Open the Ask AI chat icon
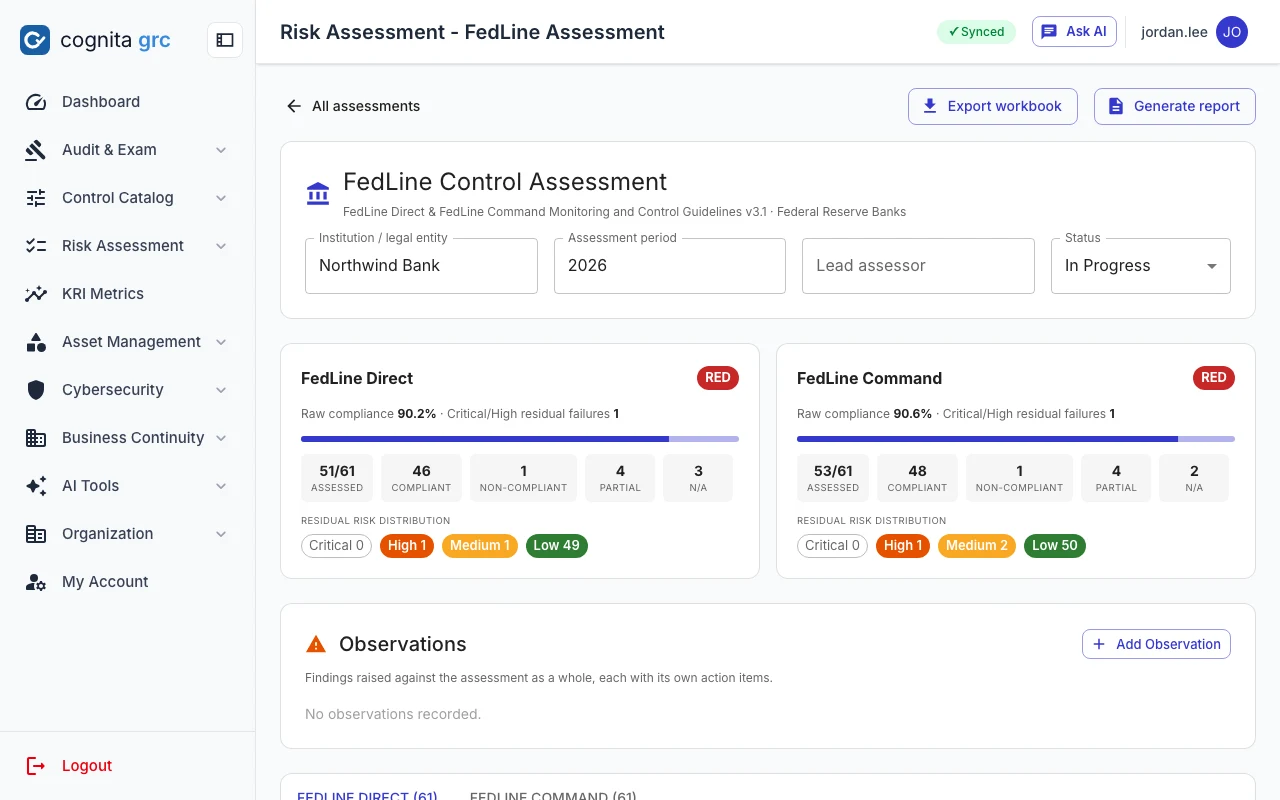The height and width of the screenshot is (800, 1280). (1049, 32)
